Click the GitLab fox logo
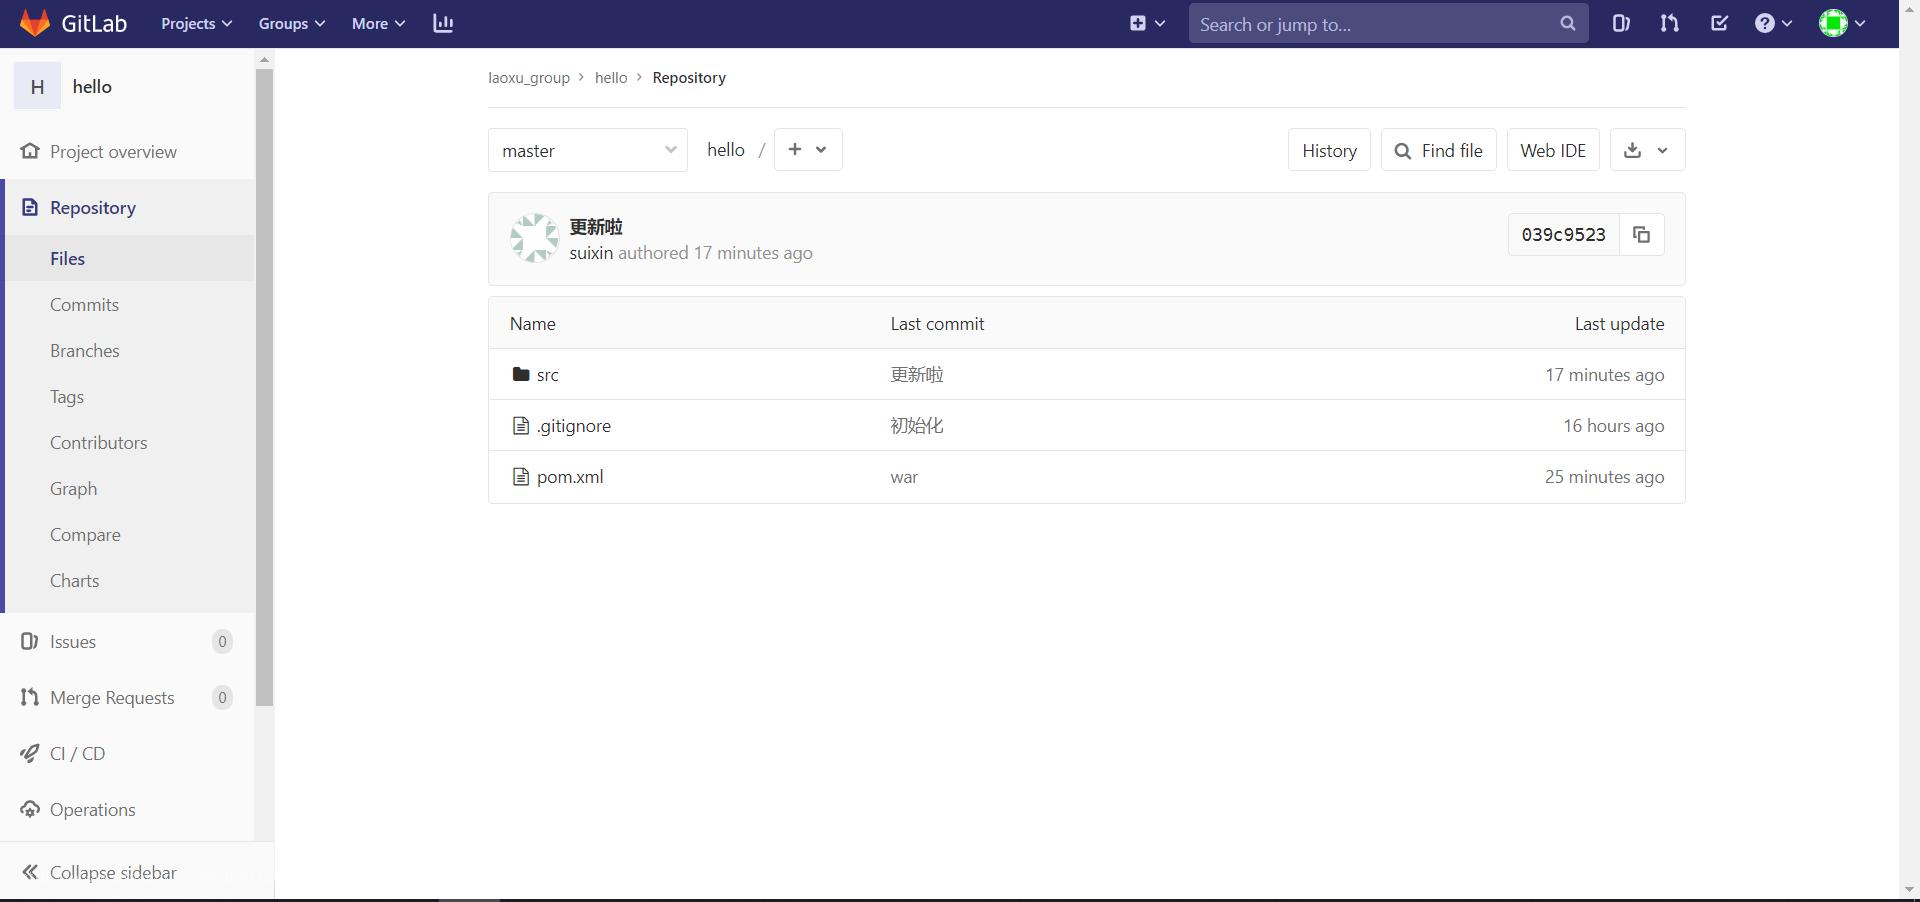The height and width of the screenshot is (902, 1920). coord(35,23)
